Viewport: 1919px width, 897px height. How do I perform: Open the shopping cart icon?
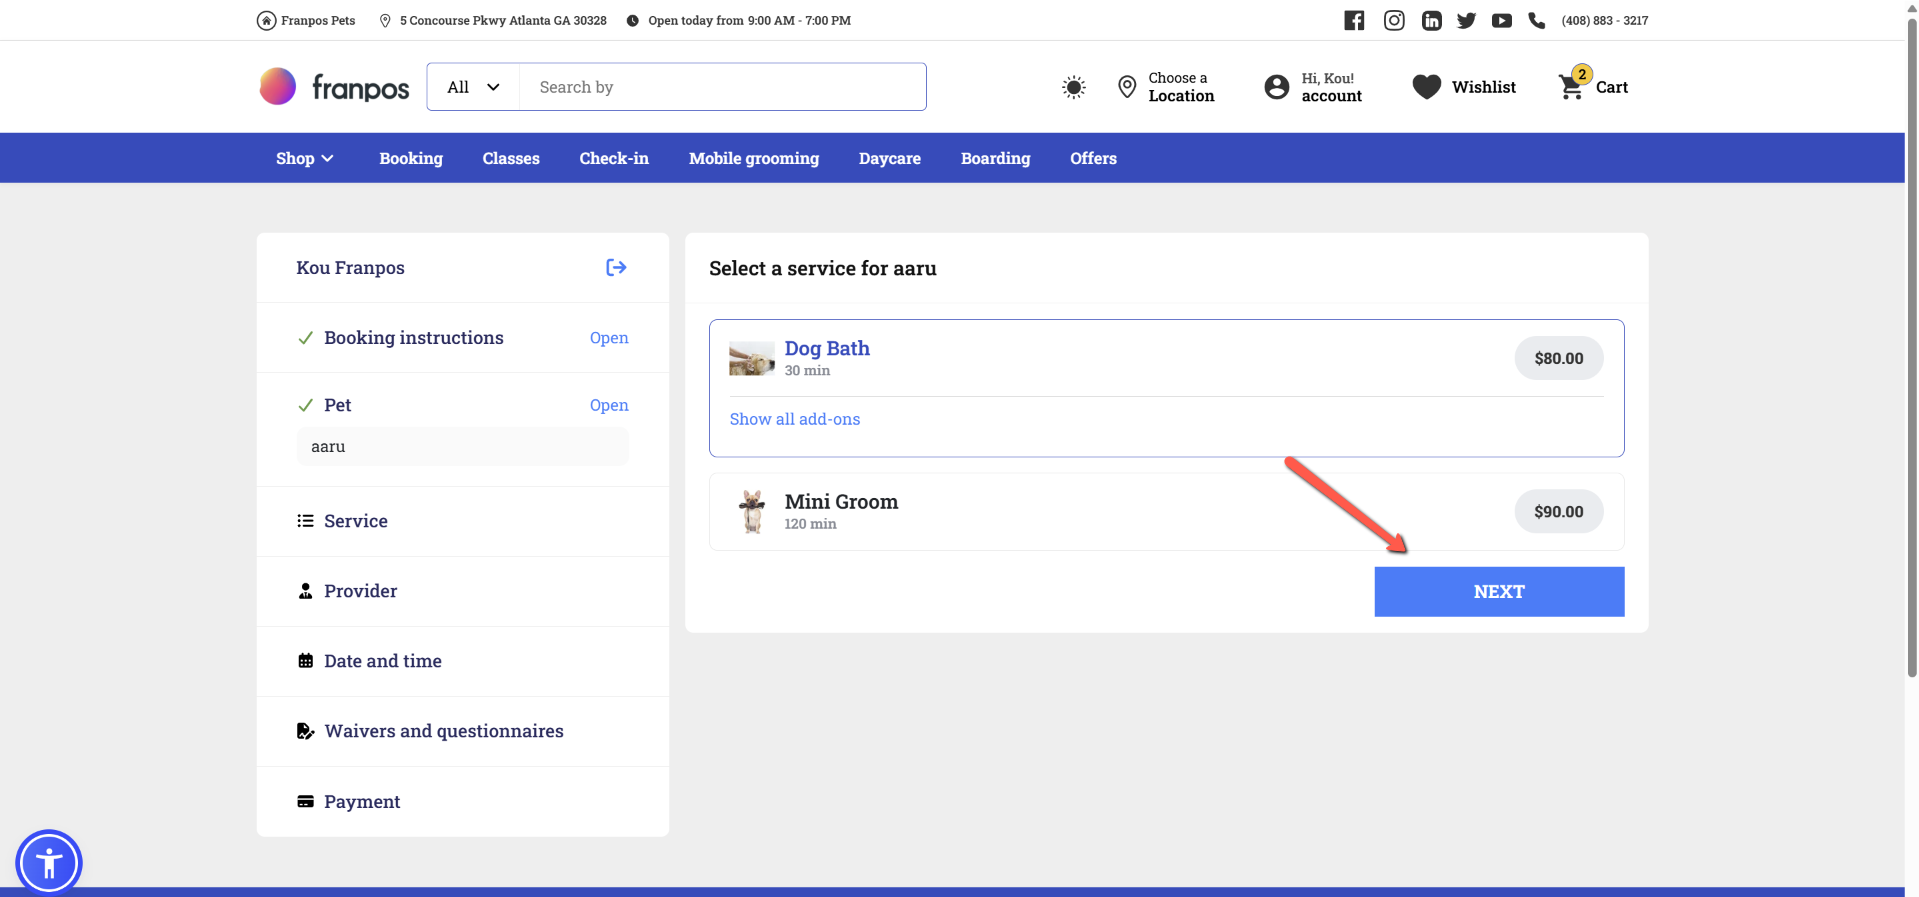click(1571, 87)
